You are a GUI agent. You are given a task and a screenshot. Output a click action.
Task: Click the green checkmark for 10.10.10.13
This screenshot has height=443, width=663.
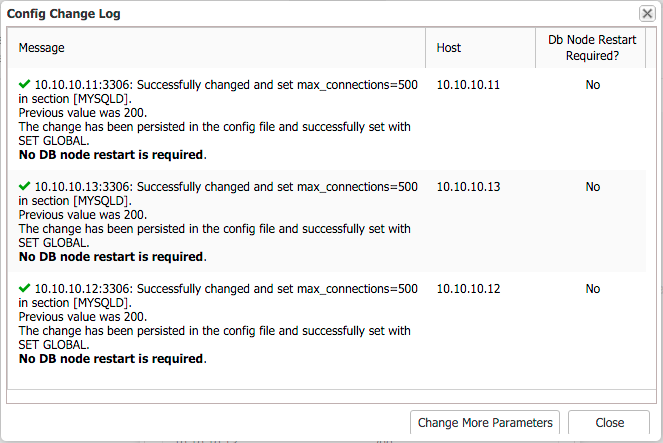(24, 186)
